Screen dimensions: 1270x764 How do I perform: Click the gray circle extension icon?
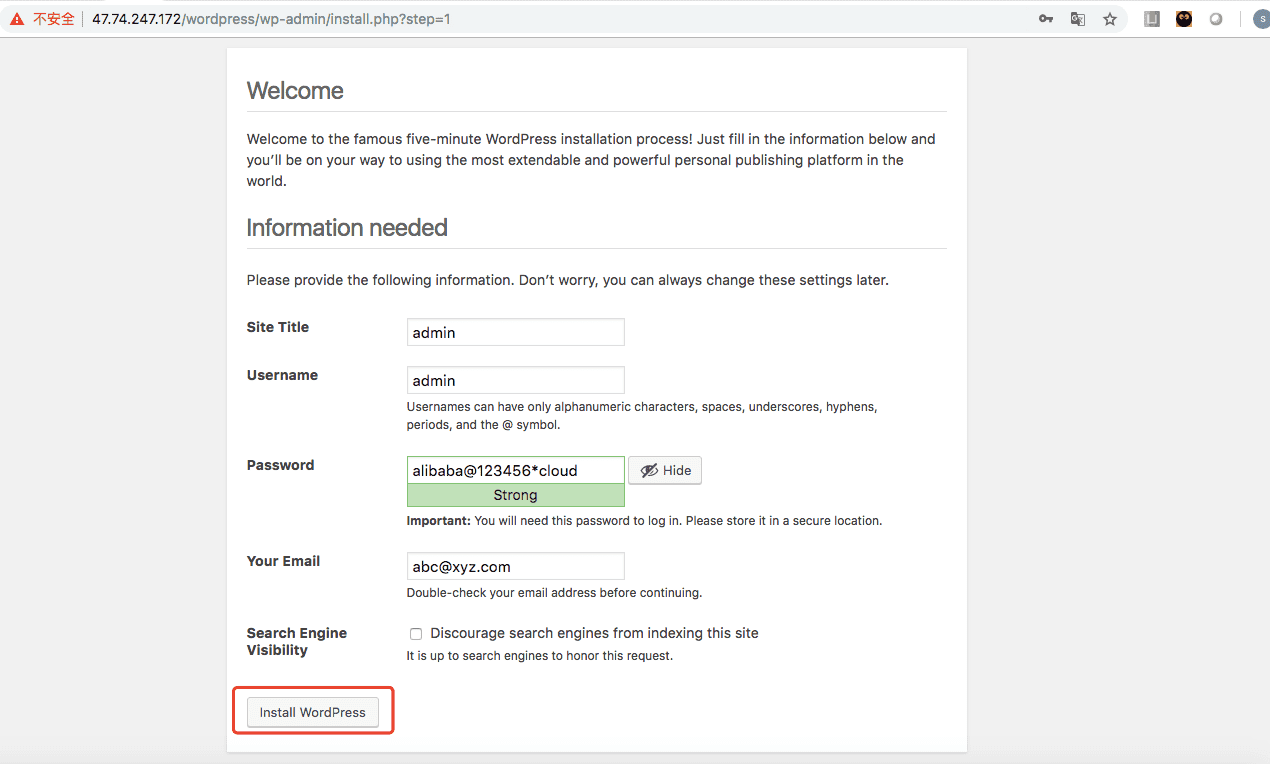coord(1216,19)
